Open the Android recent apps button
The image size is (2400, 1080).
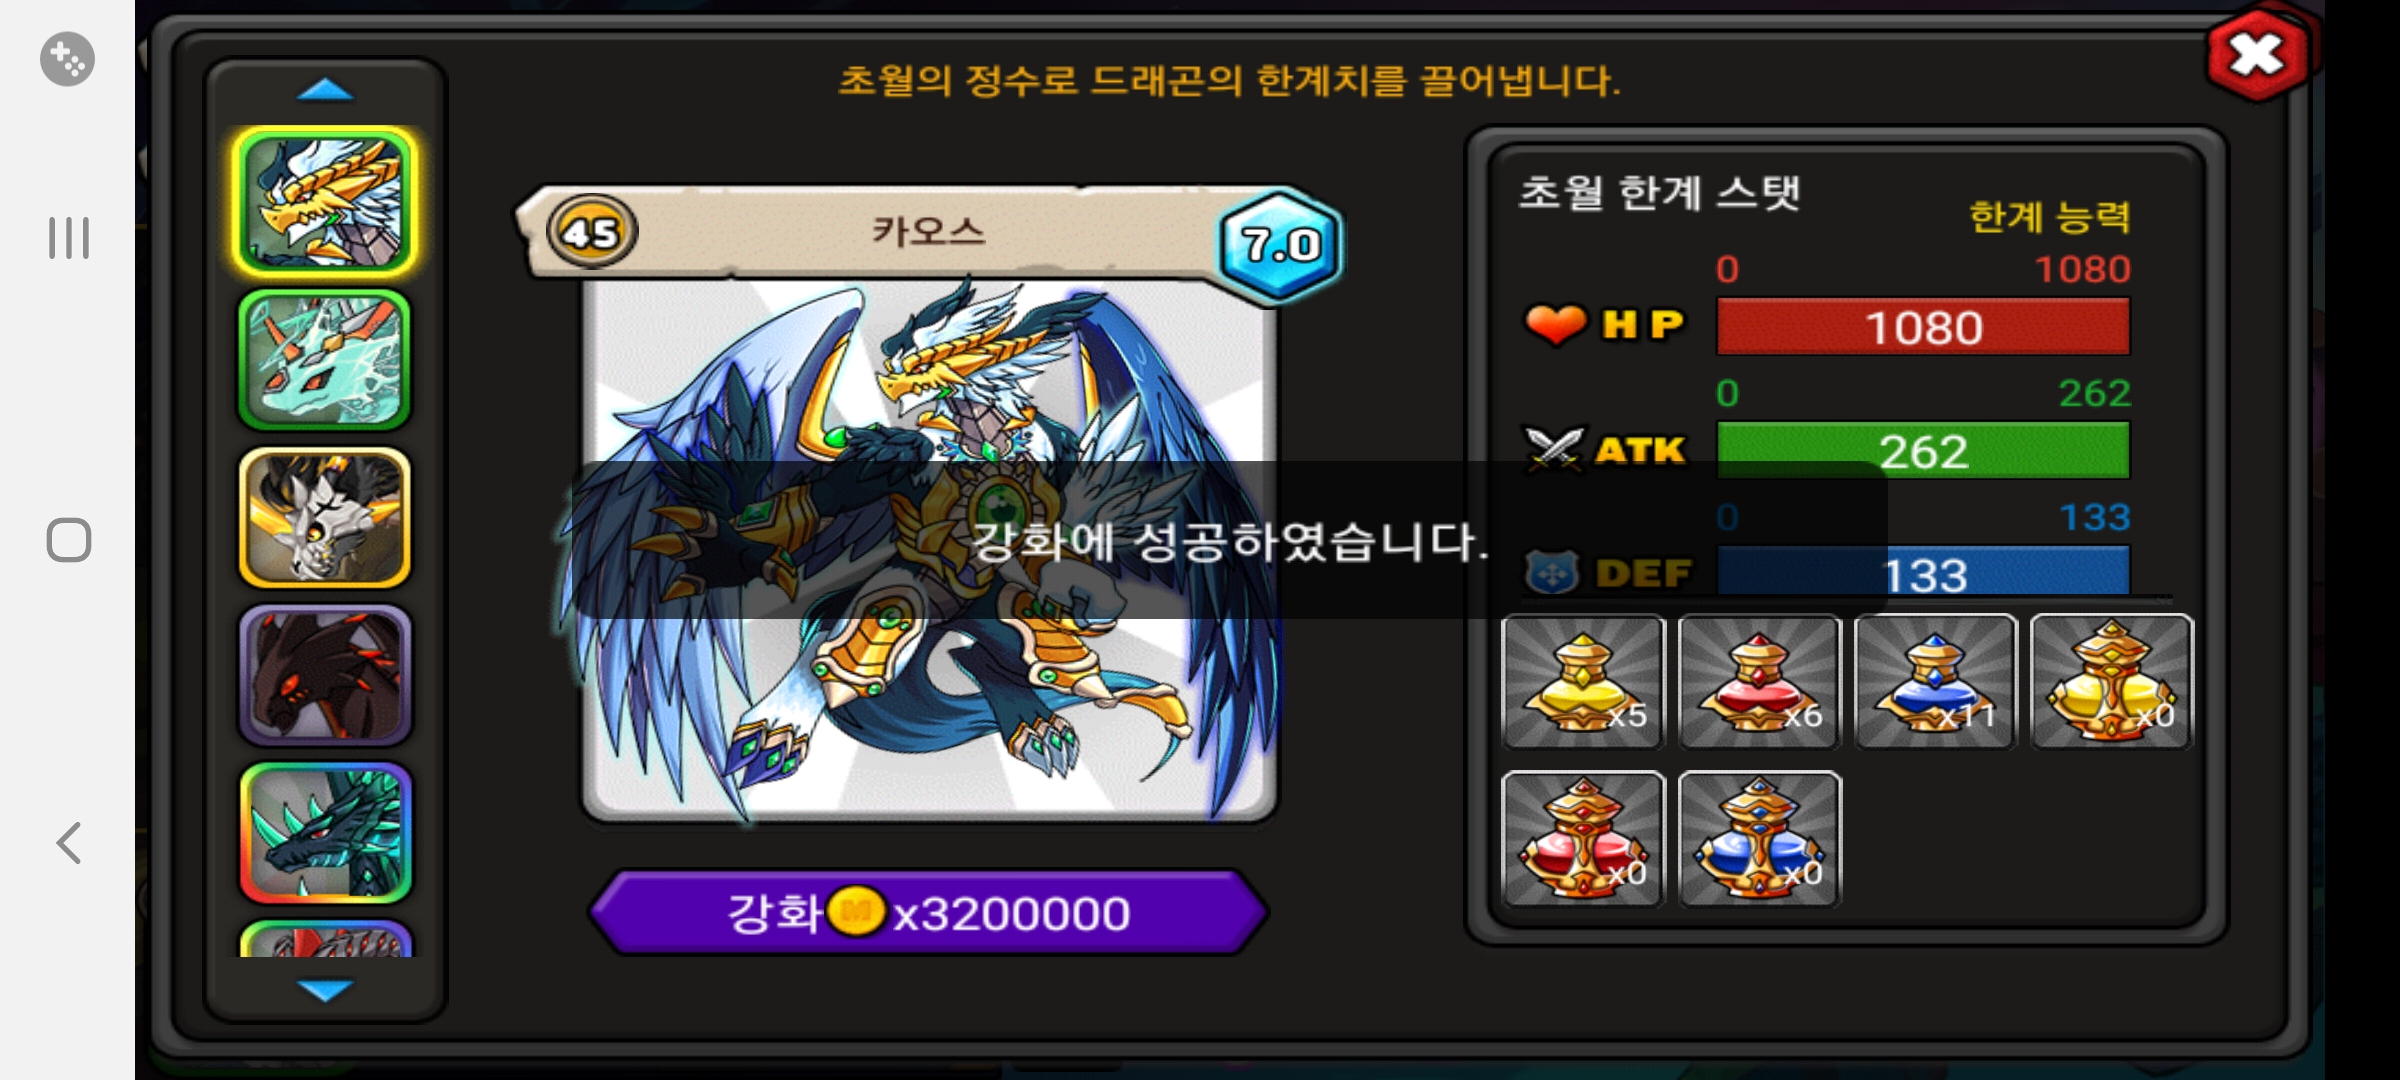(69, 238)
